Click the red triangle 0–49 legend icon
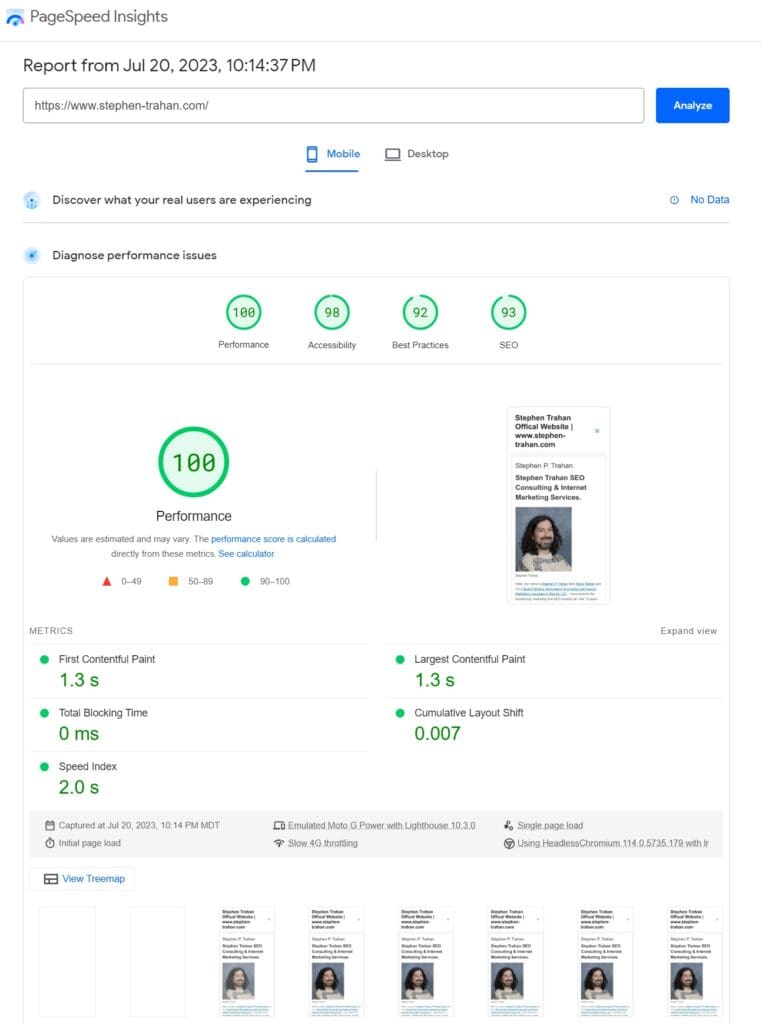The width and height of the screenshot is (762, 1024). click(107, 581)
